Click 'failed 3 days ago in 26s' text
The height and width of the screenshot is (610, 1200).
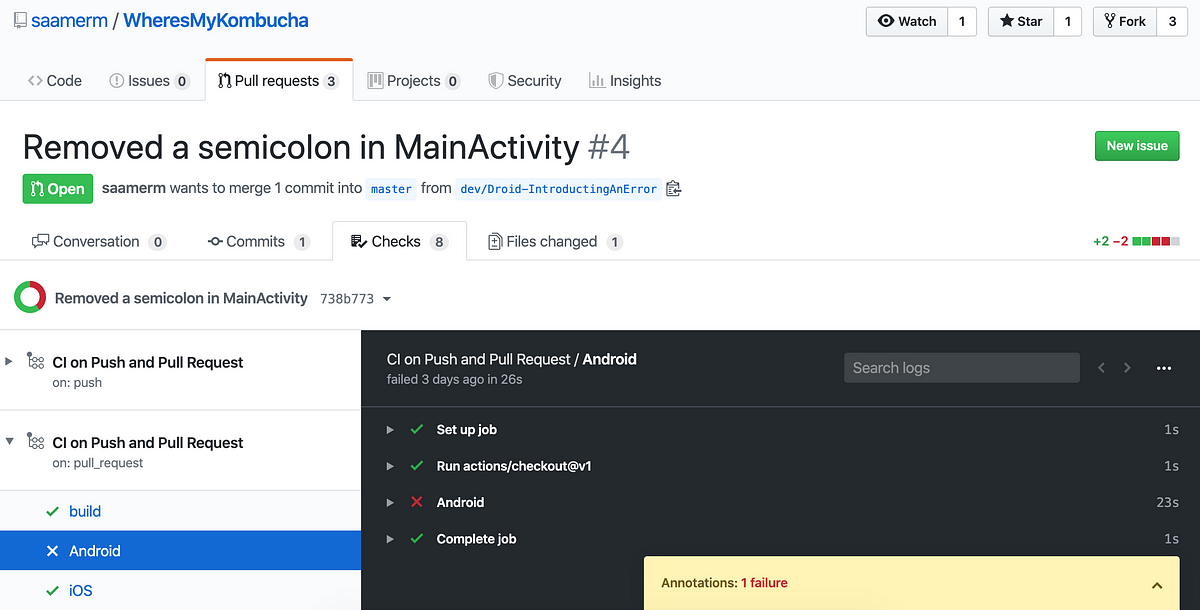(x=455, y=380)
